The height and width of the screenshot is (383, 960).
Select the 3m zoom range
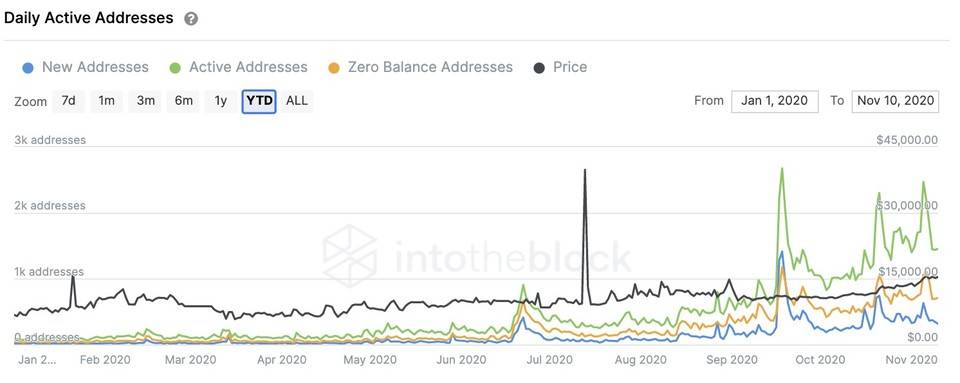146,101
